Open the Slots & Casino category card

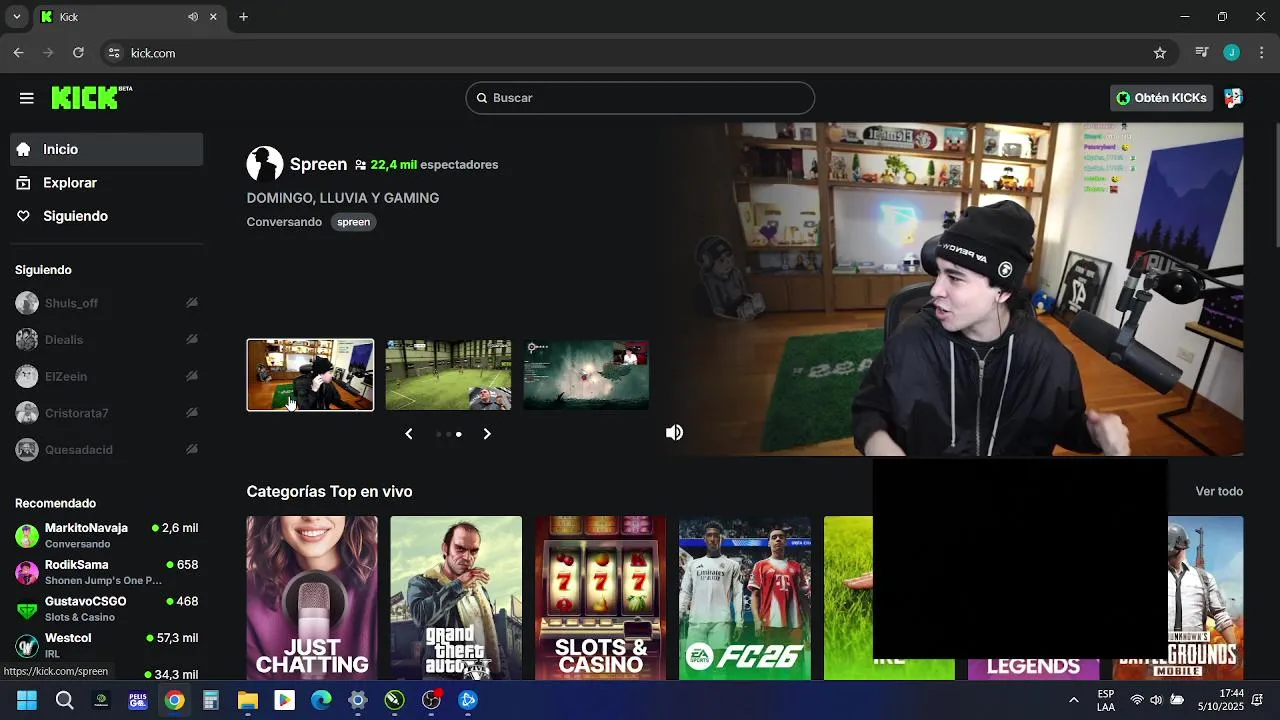(x=600, y=598)
